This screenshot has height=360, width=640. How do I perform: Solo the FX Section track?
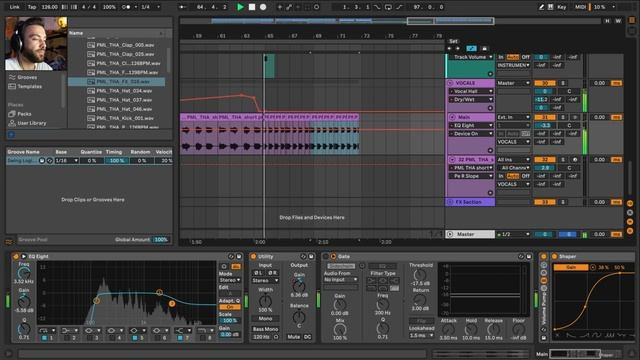pyautogui.click(x=563, y=202)
